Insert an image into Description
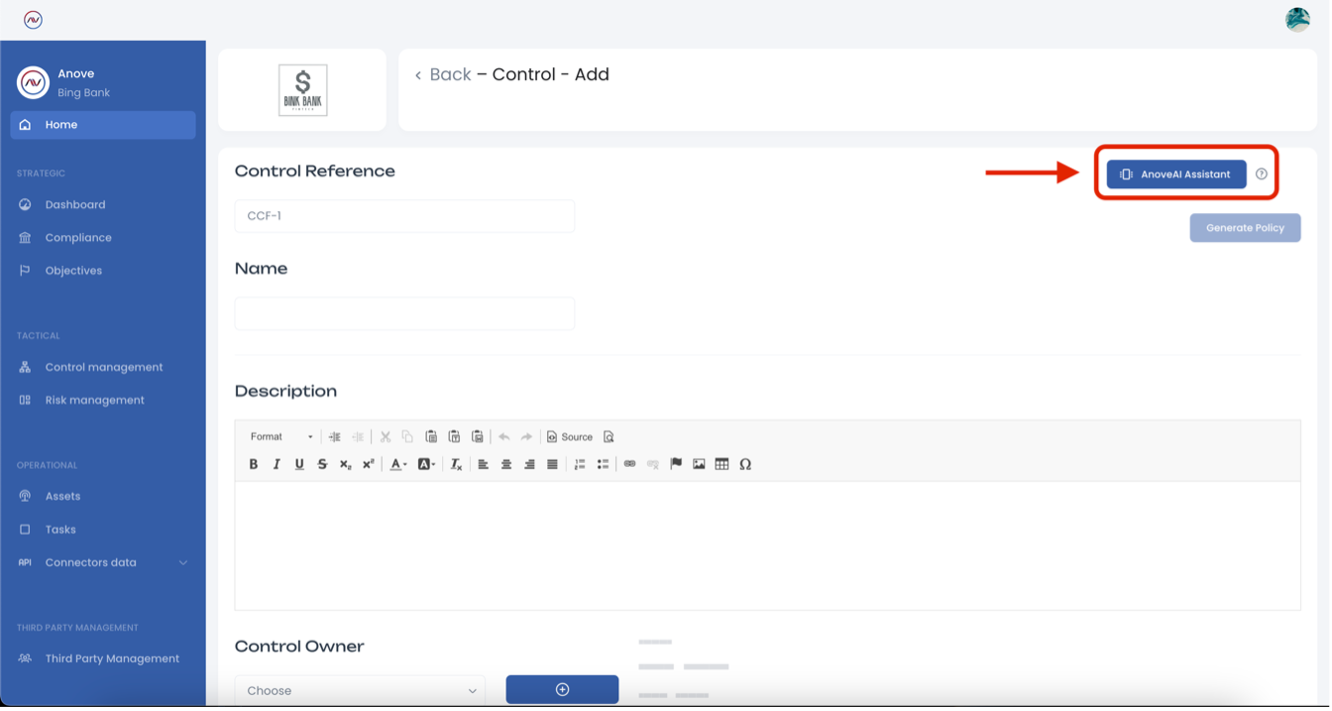Screen dimensions: 1332x711 pyautogui.click(x=699, y=464)
